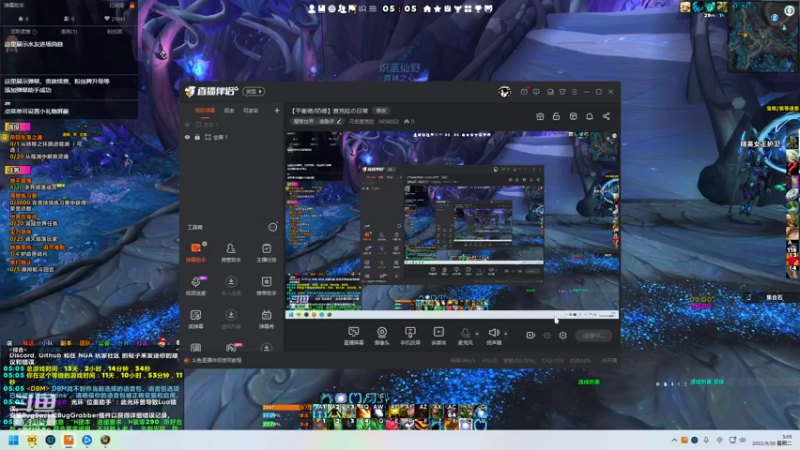Switch to the third scene tab

(x=251, y=111)
